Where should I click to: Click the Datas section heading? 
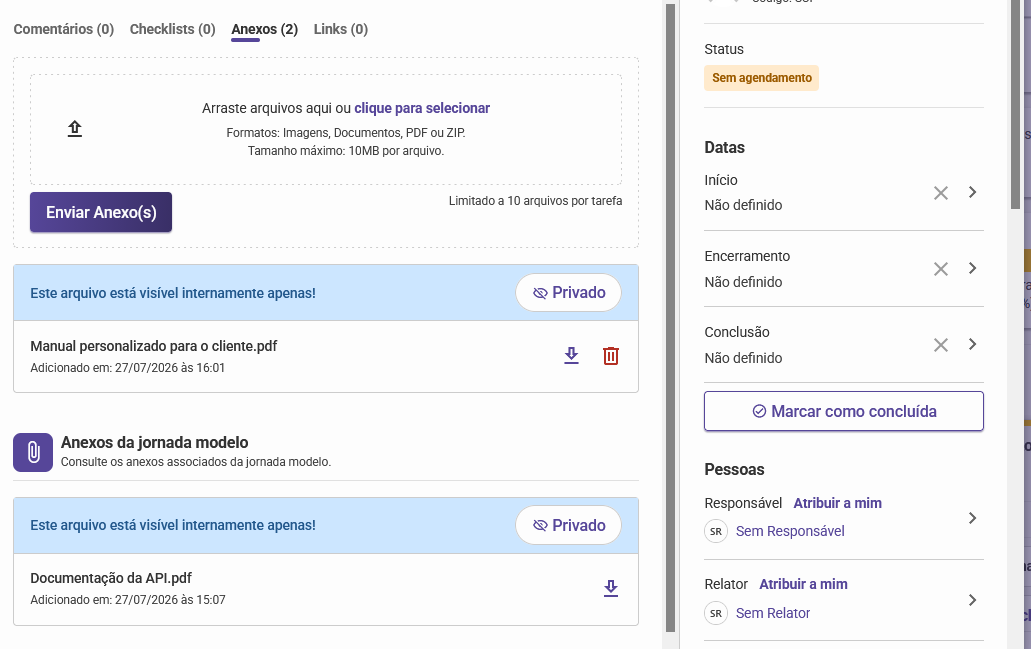pos(725,148)
